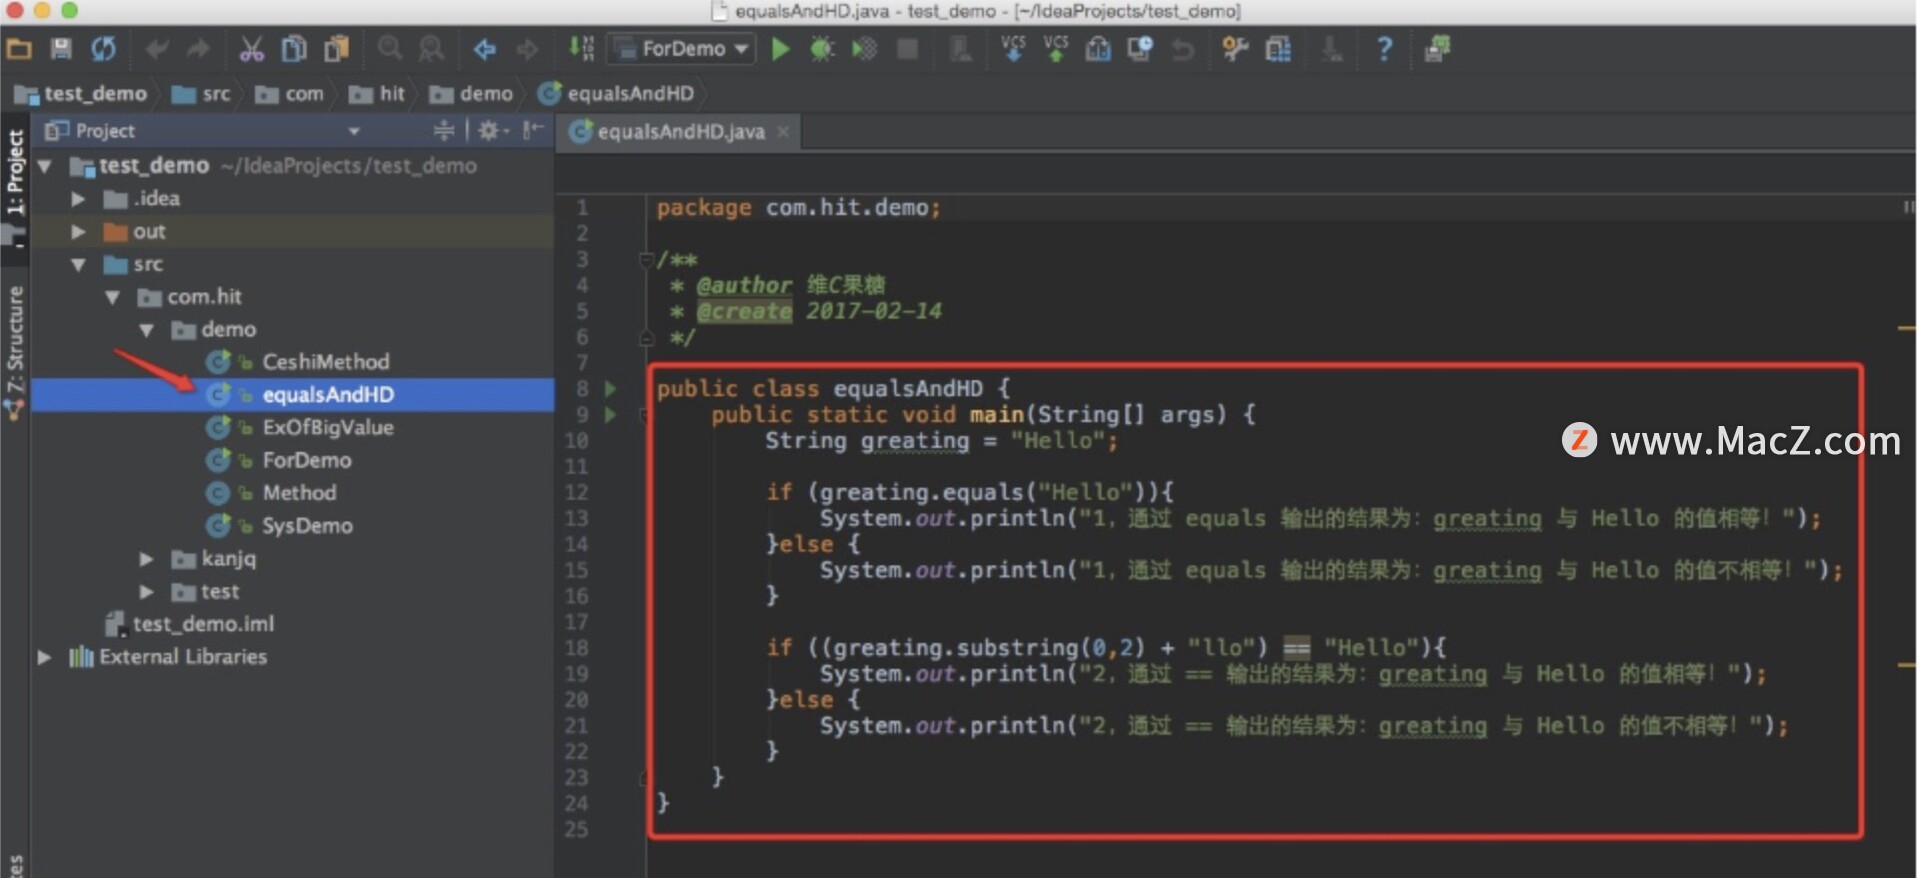Expand External Libraries node
The width and height of the screenshot is (1920, 878).
coord(45,657)
